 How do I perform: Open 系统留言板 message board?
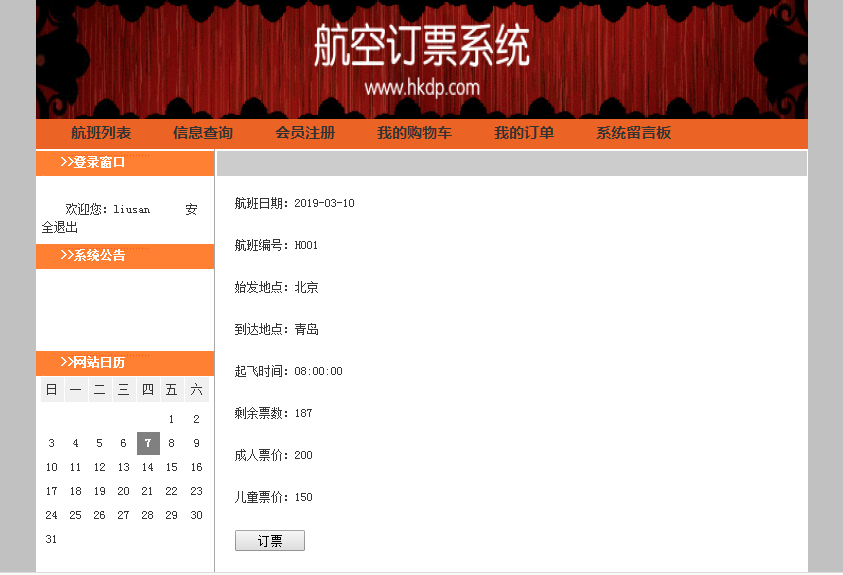[633, 133]
